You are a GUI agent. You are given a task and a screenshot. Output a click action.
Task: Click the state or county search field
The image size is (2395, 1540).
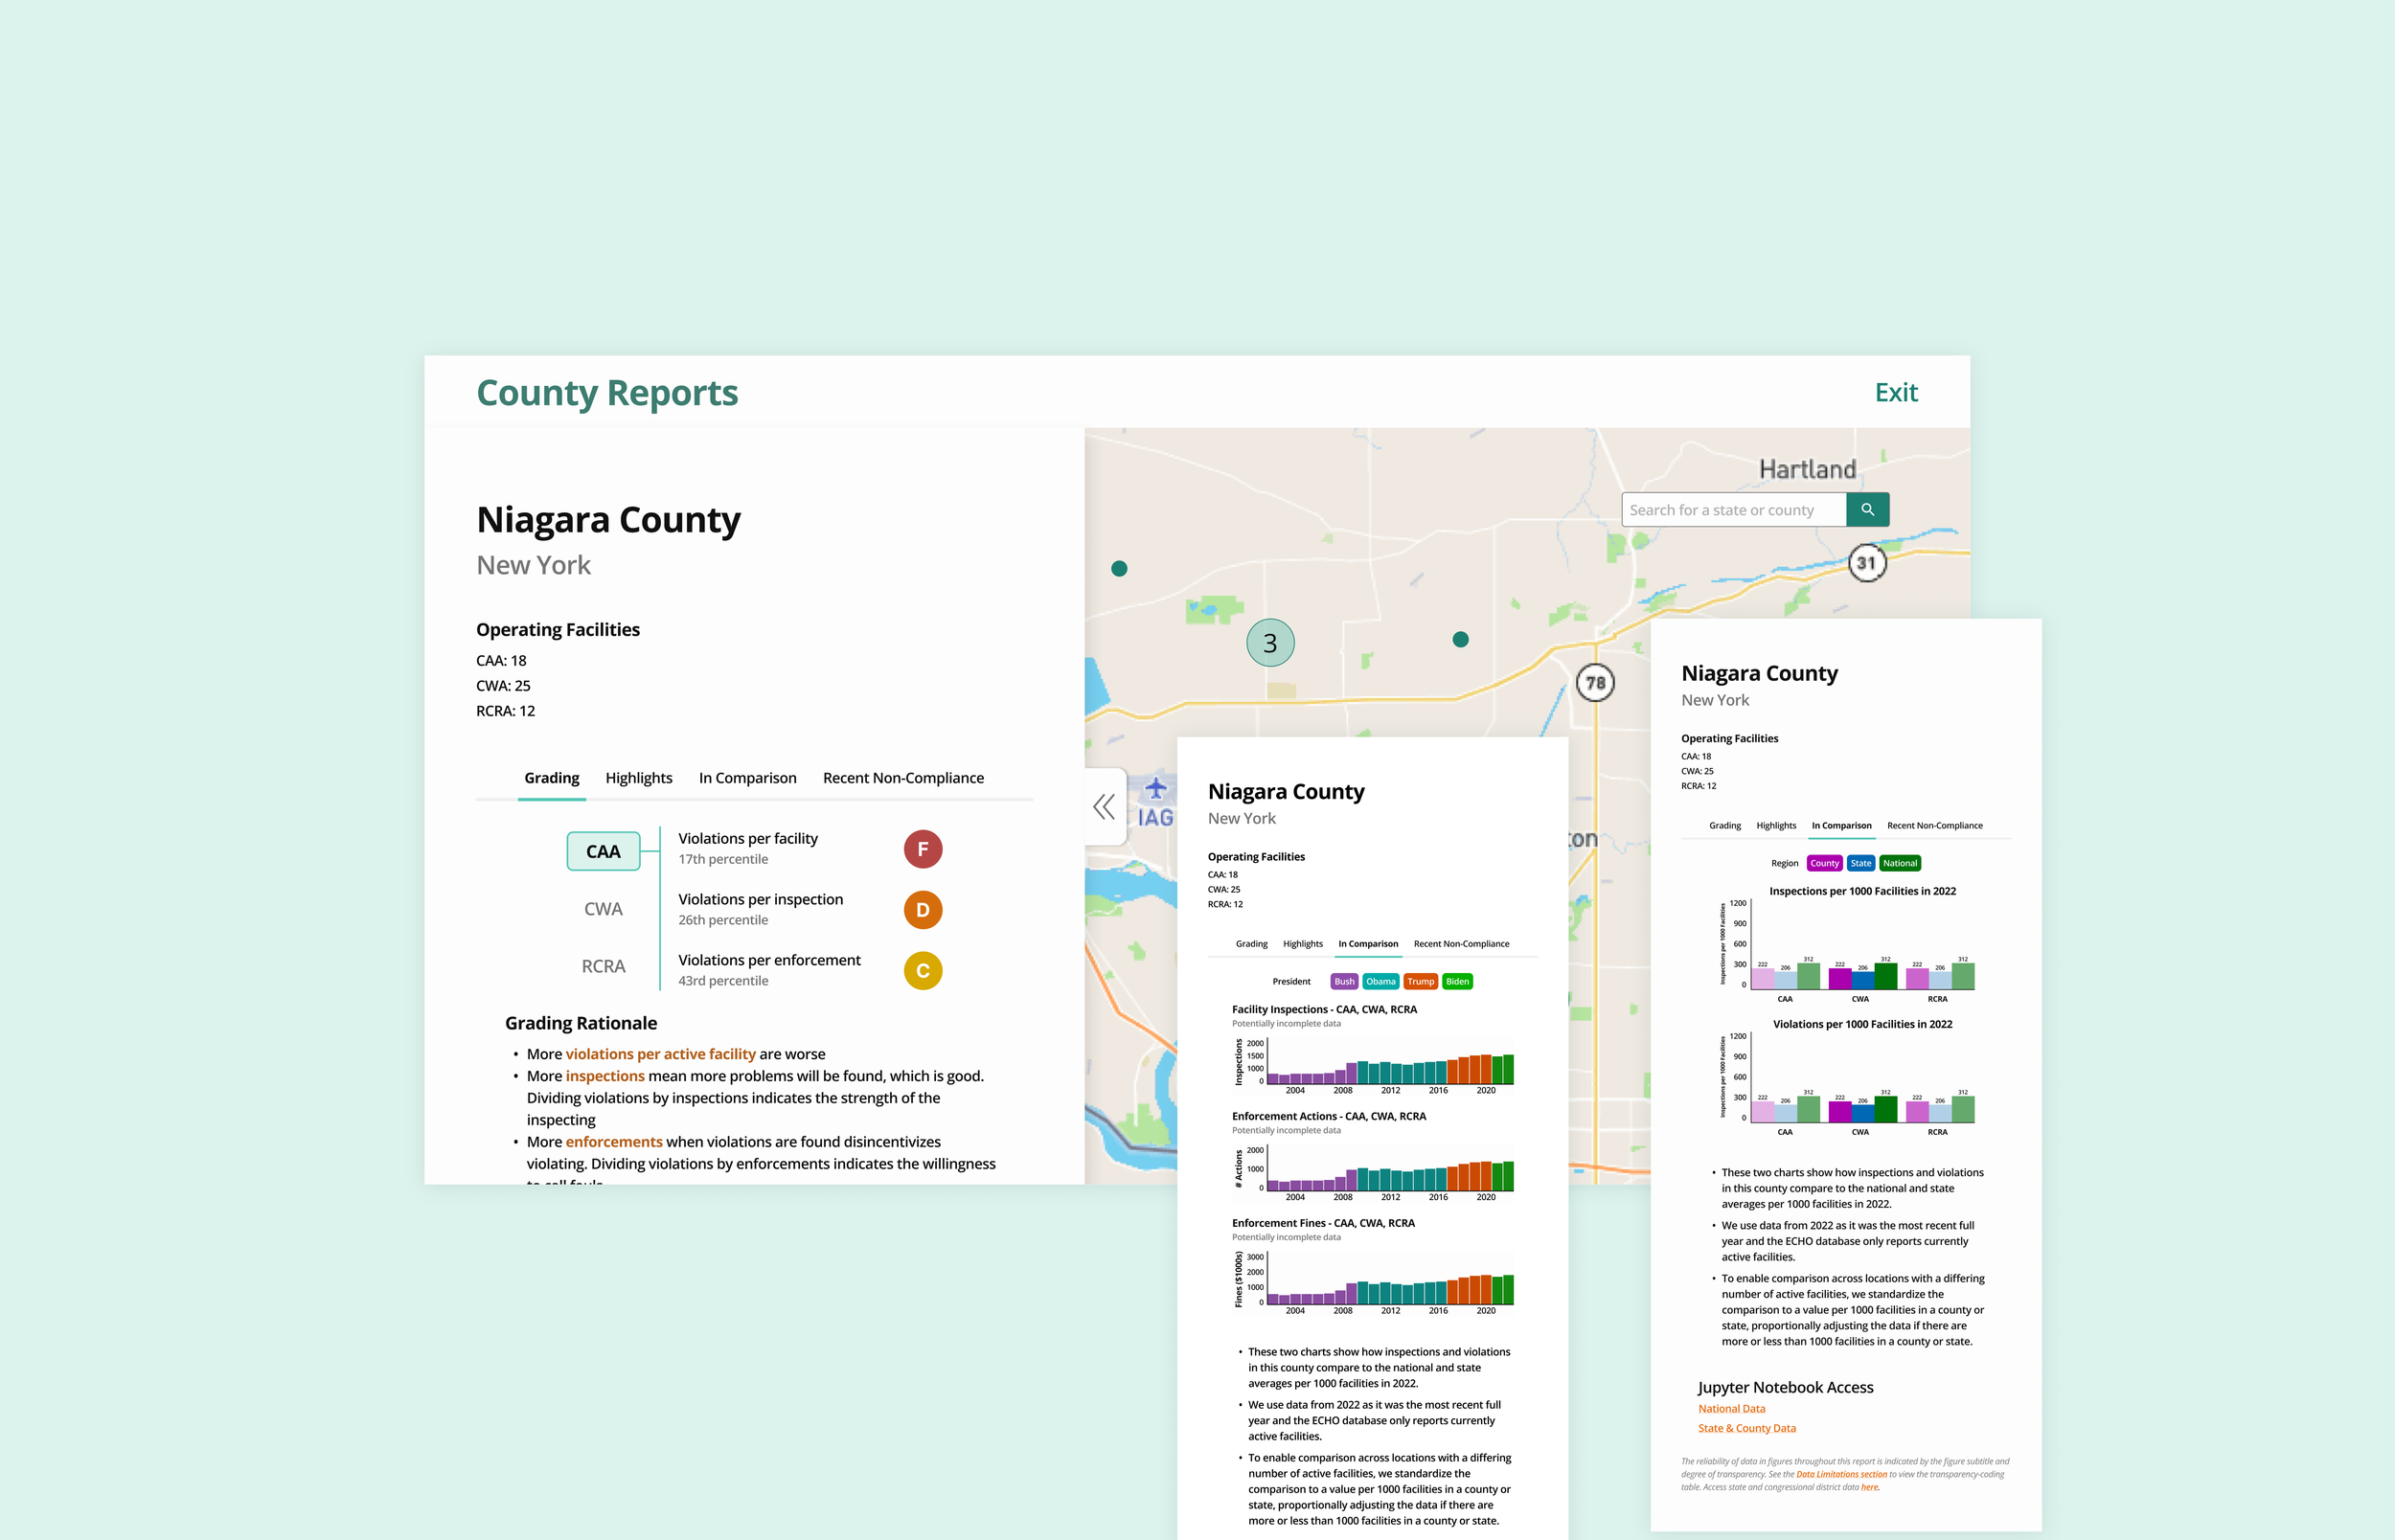(x=1732, y=510)
